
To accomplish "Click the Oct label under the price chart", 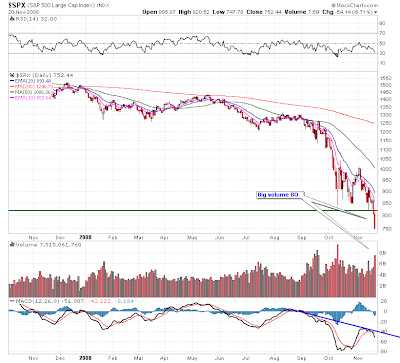I will [x=329, y=238].
